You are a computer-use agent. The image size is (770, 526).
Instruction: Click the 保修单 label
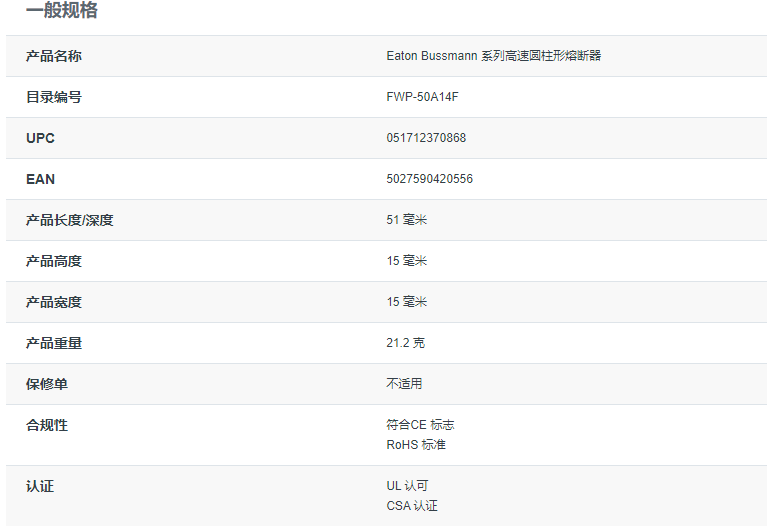[x=47, y=384]
